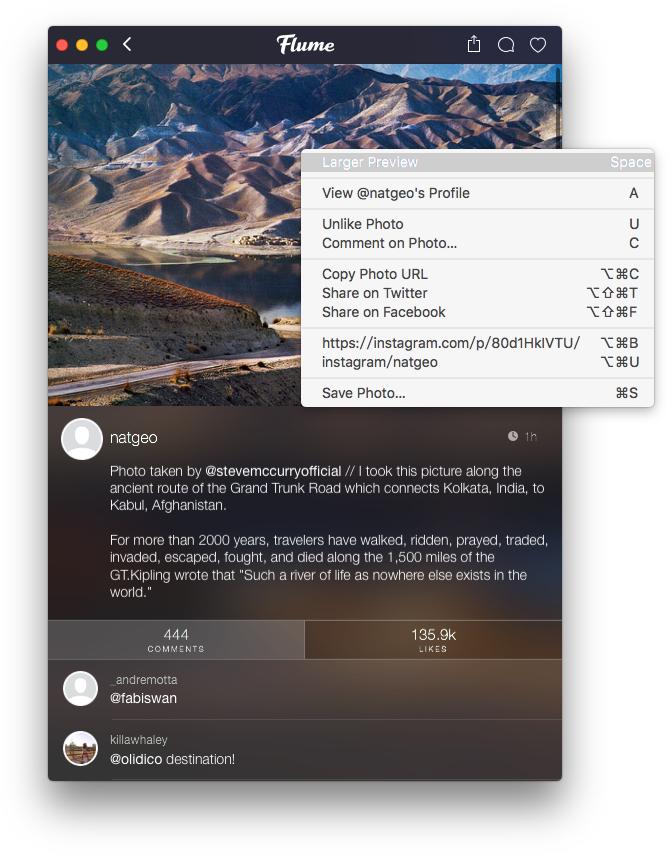The width and height of the screenshot is (669, 855).
Task: Open the share icon in title bar
Action: (474, 44)
